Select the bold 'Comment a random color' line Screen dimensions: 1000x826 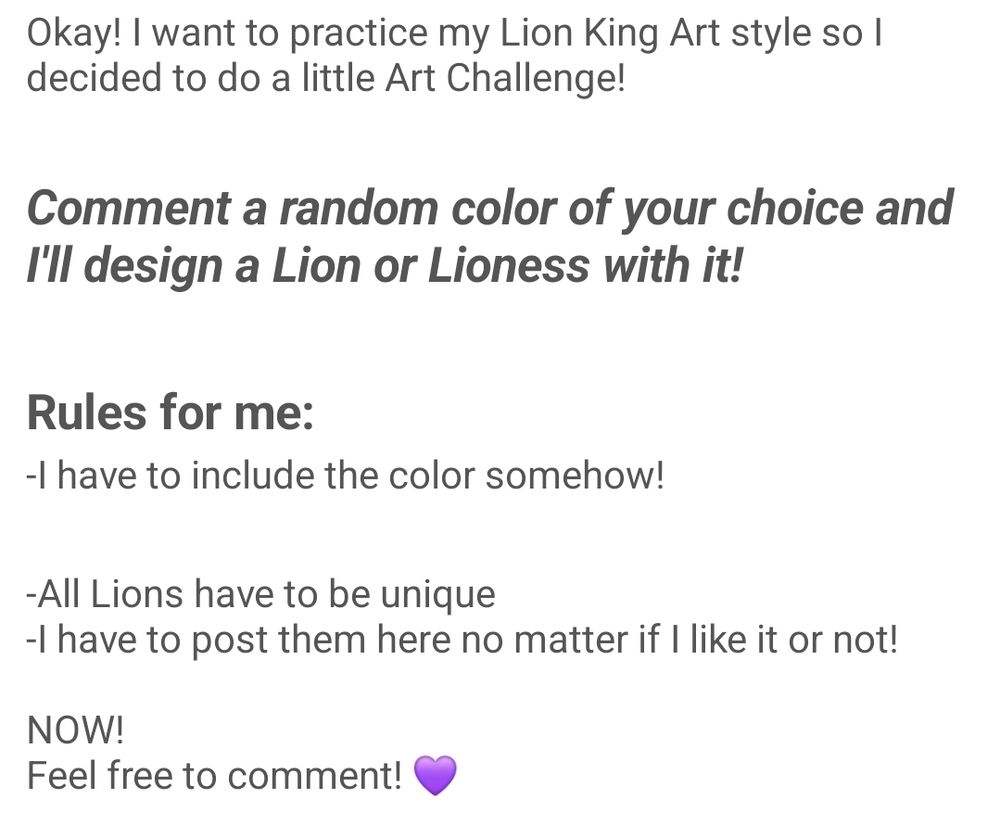pyautogui.click(x=490, y=209)
